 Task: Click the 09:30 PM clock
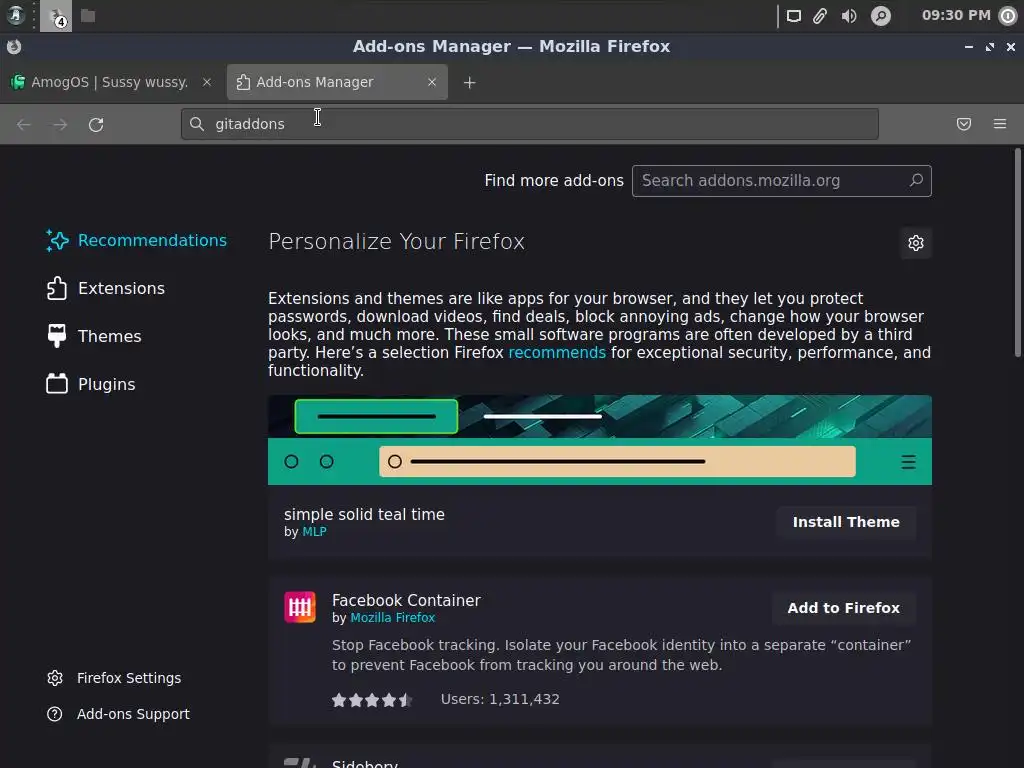pyautogui.click(x=956, y=15)
